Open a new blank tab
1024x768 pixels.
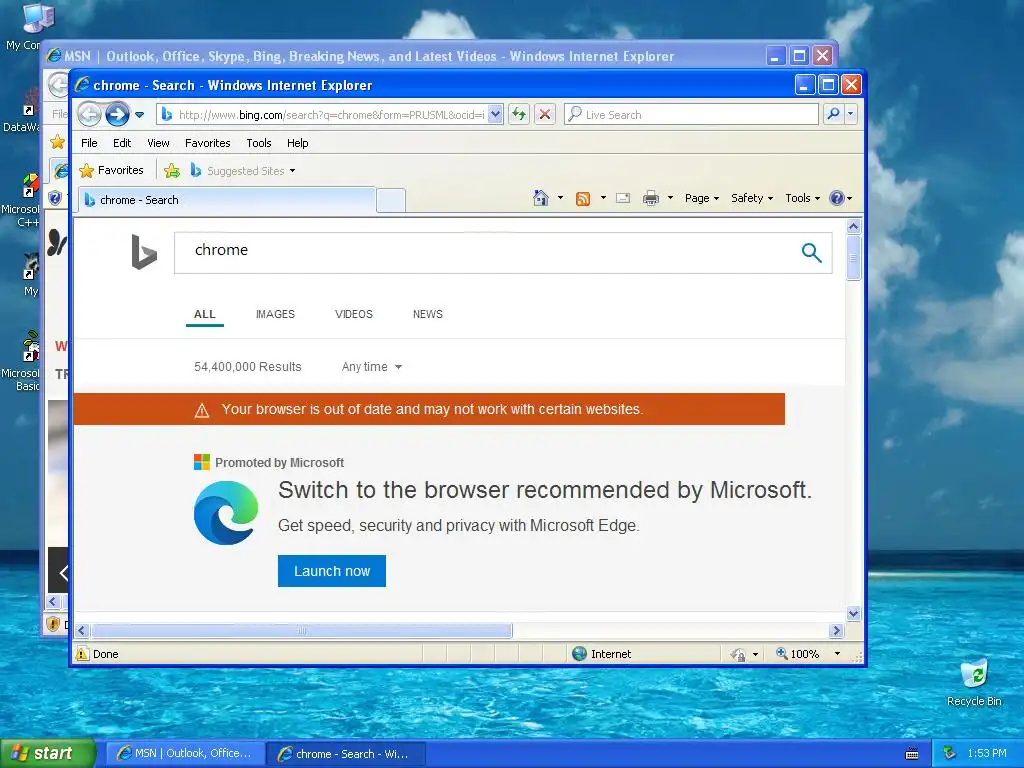[391, 200]
